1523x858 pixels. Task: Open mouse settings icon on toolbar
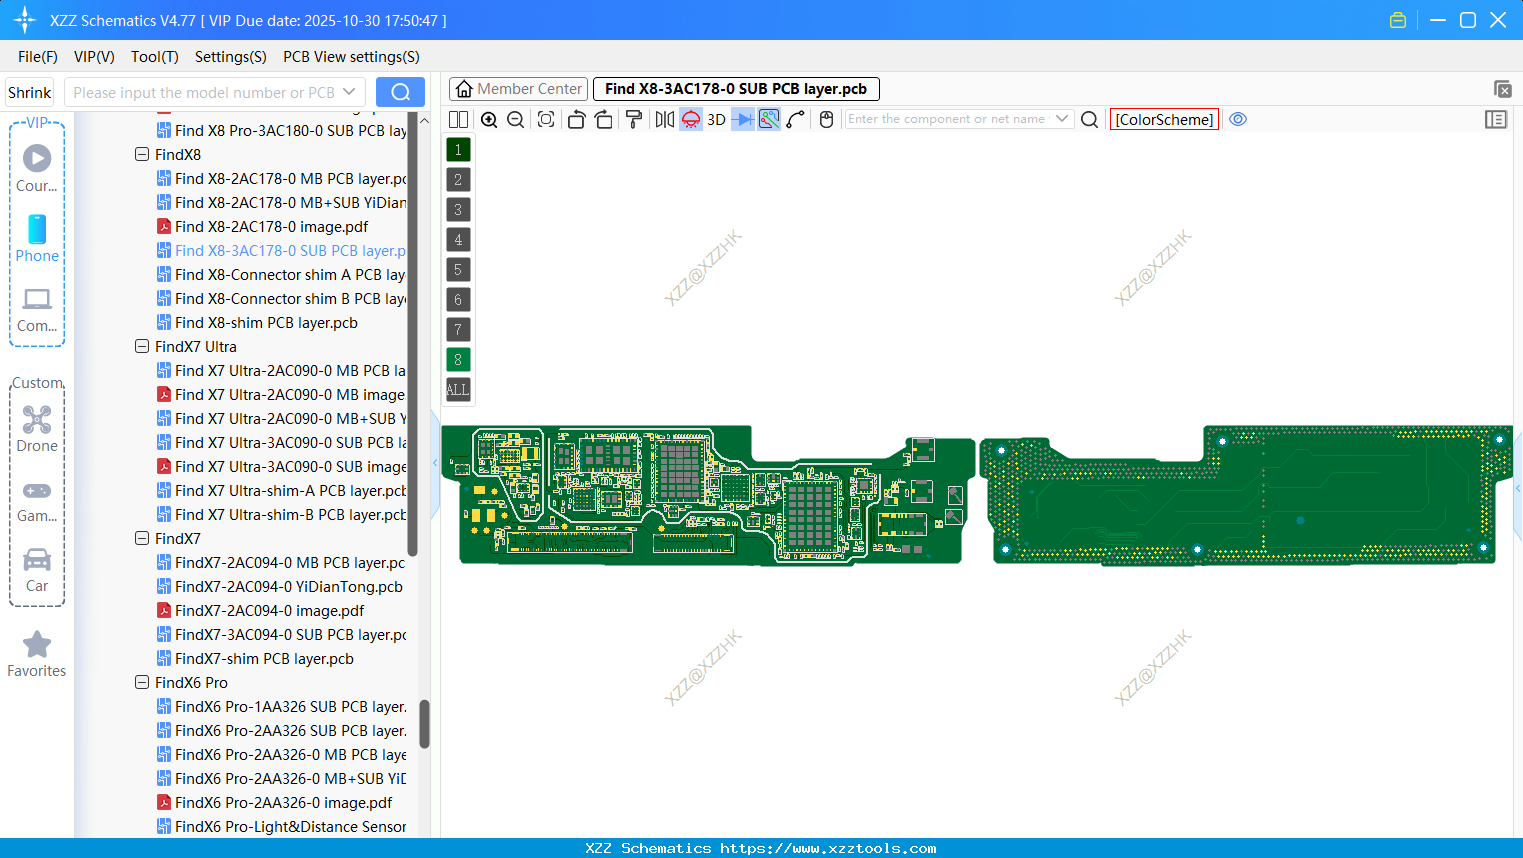coord(825,119)
